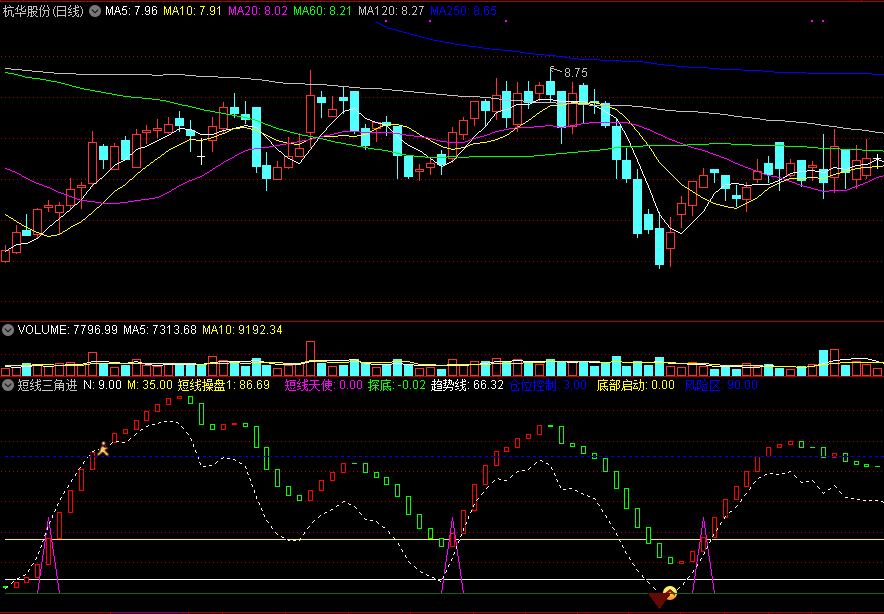This screenshot has width=884, height=614.
Task: Click the 杭华股份(日线) chart title
Action: 44,11
